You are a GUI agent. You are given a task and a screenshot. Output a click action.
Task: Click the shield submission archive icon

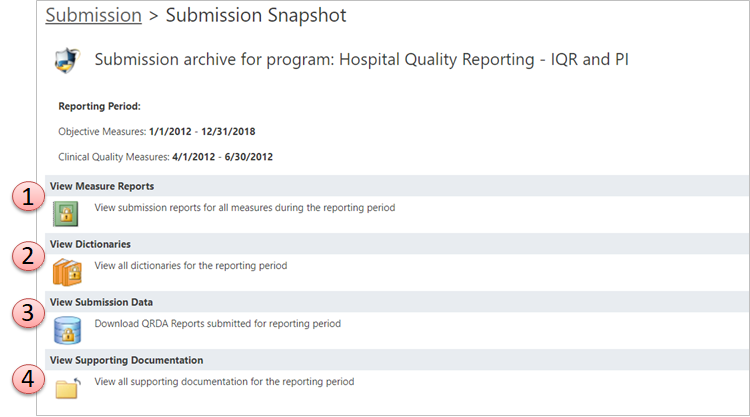(x=67, y=61)
